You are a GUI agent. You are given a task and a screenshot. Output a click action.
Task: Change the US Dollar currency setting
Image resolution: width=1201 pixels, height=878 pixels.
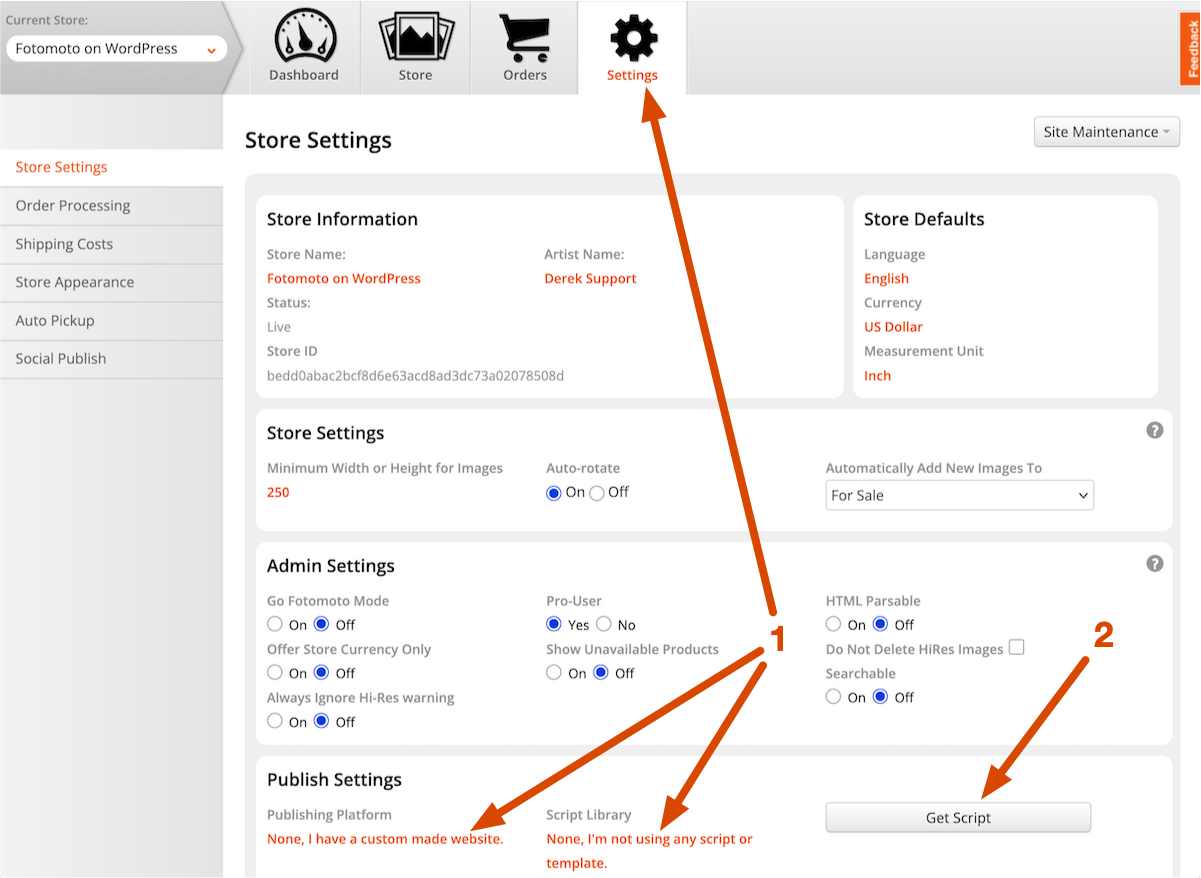pyautogui.click(x=893, y=327)
